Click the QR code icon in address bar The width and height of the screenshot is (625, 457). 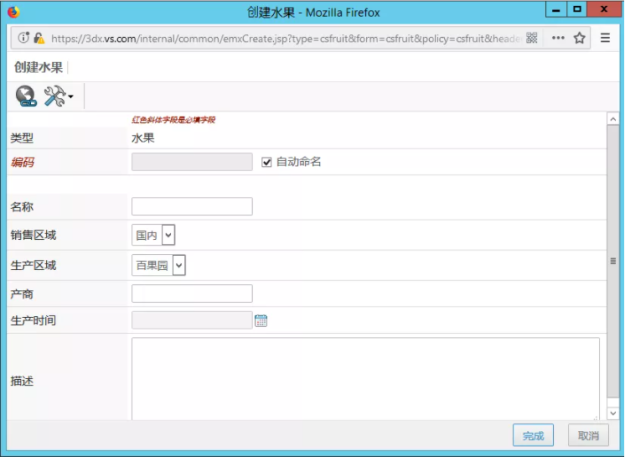pos(532,38)
